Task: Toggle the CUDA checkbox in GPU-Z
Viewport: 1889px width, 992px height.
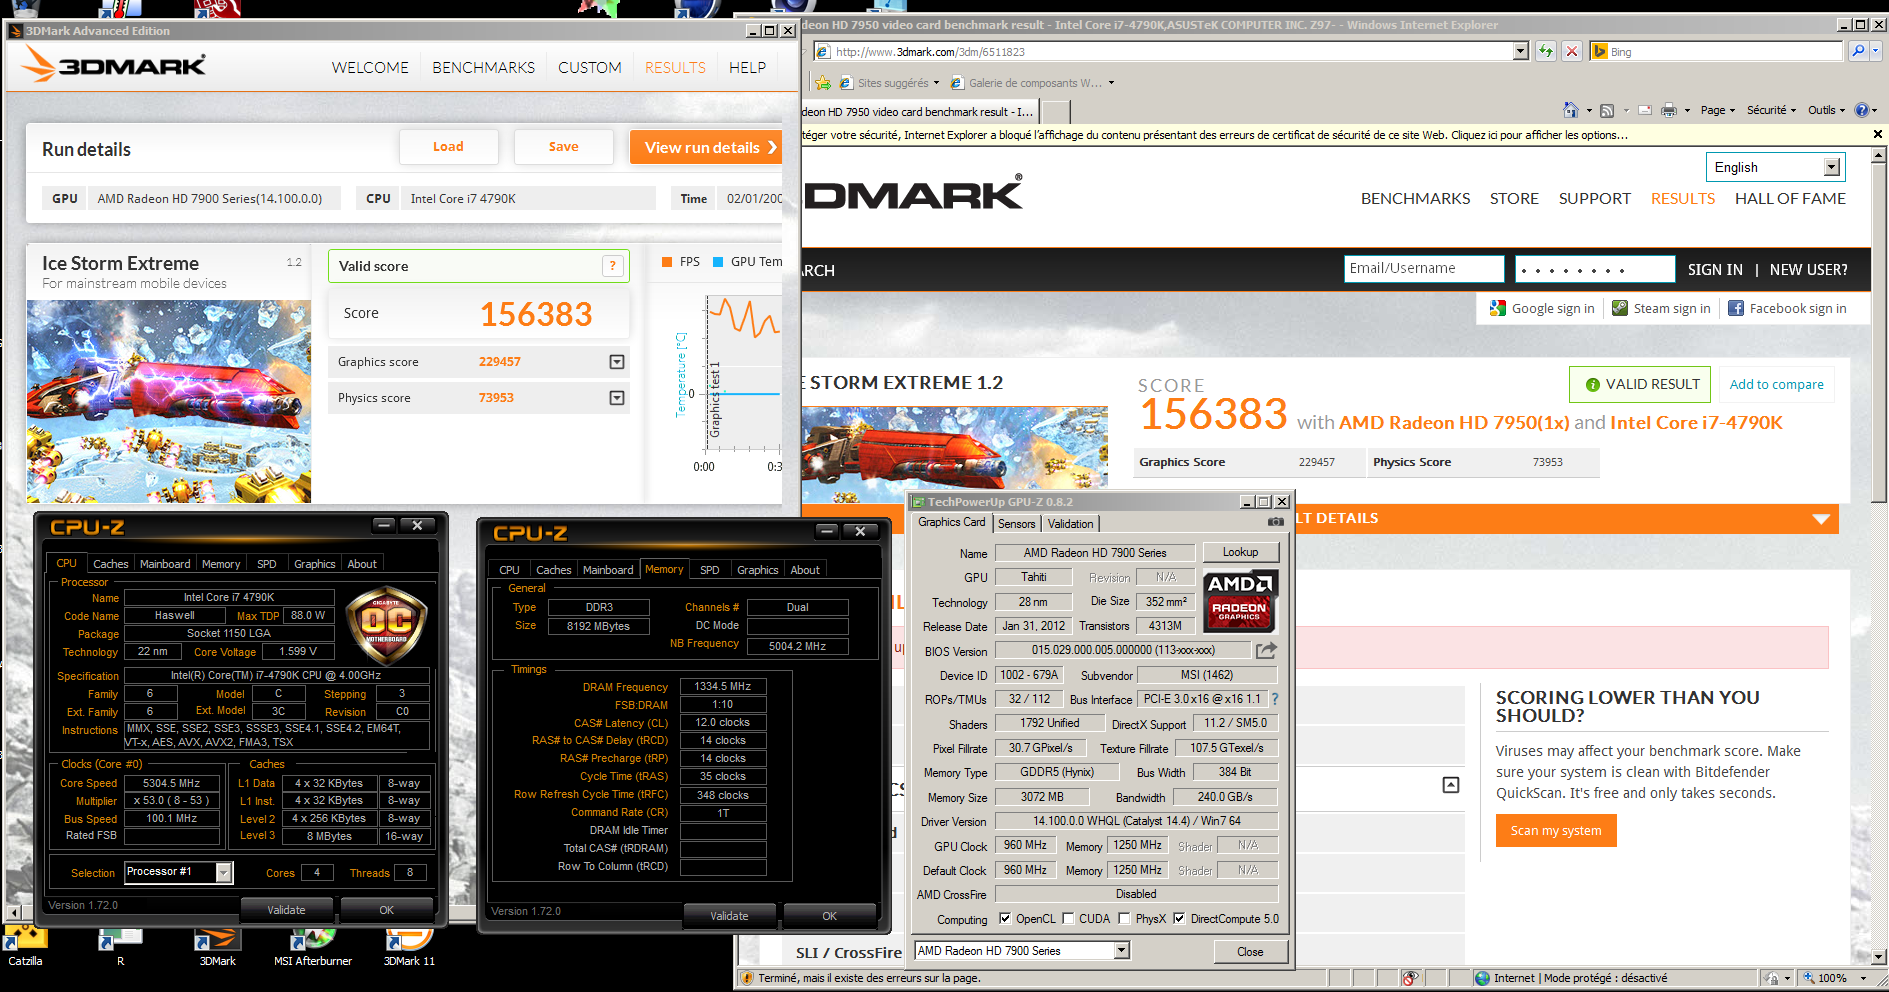Action: click(x=1068, y=918)
